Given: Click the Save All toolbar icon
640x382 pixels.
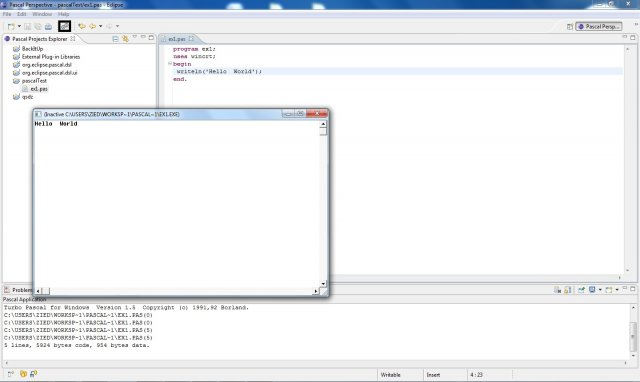Looking at the screenshot, I should [x=38, y=27].
